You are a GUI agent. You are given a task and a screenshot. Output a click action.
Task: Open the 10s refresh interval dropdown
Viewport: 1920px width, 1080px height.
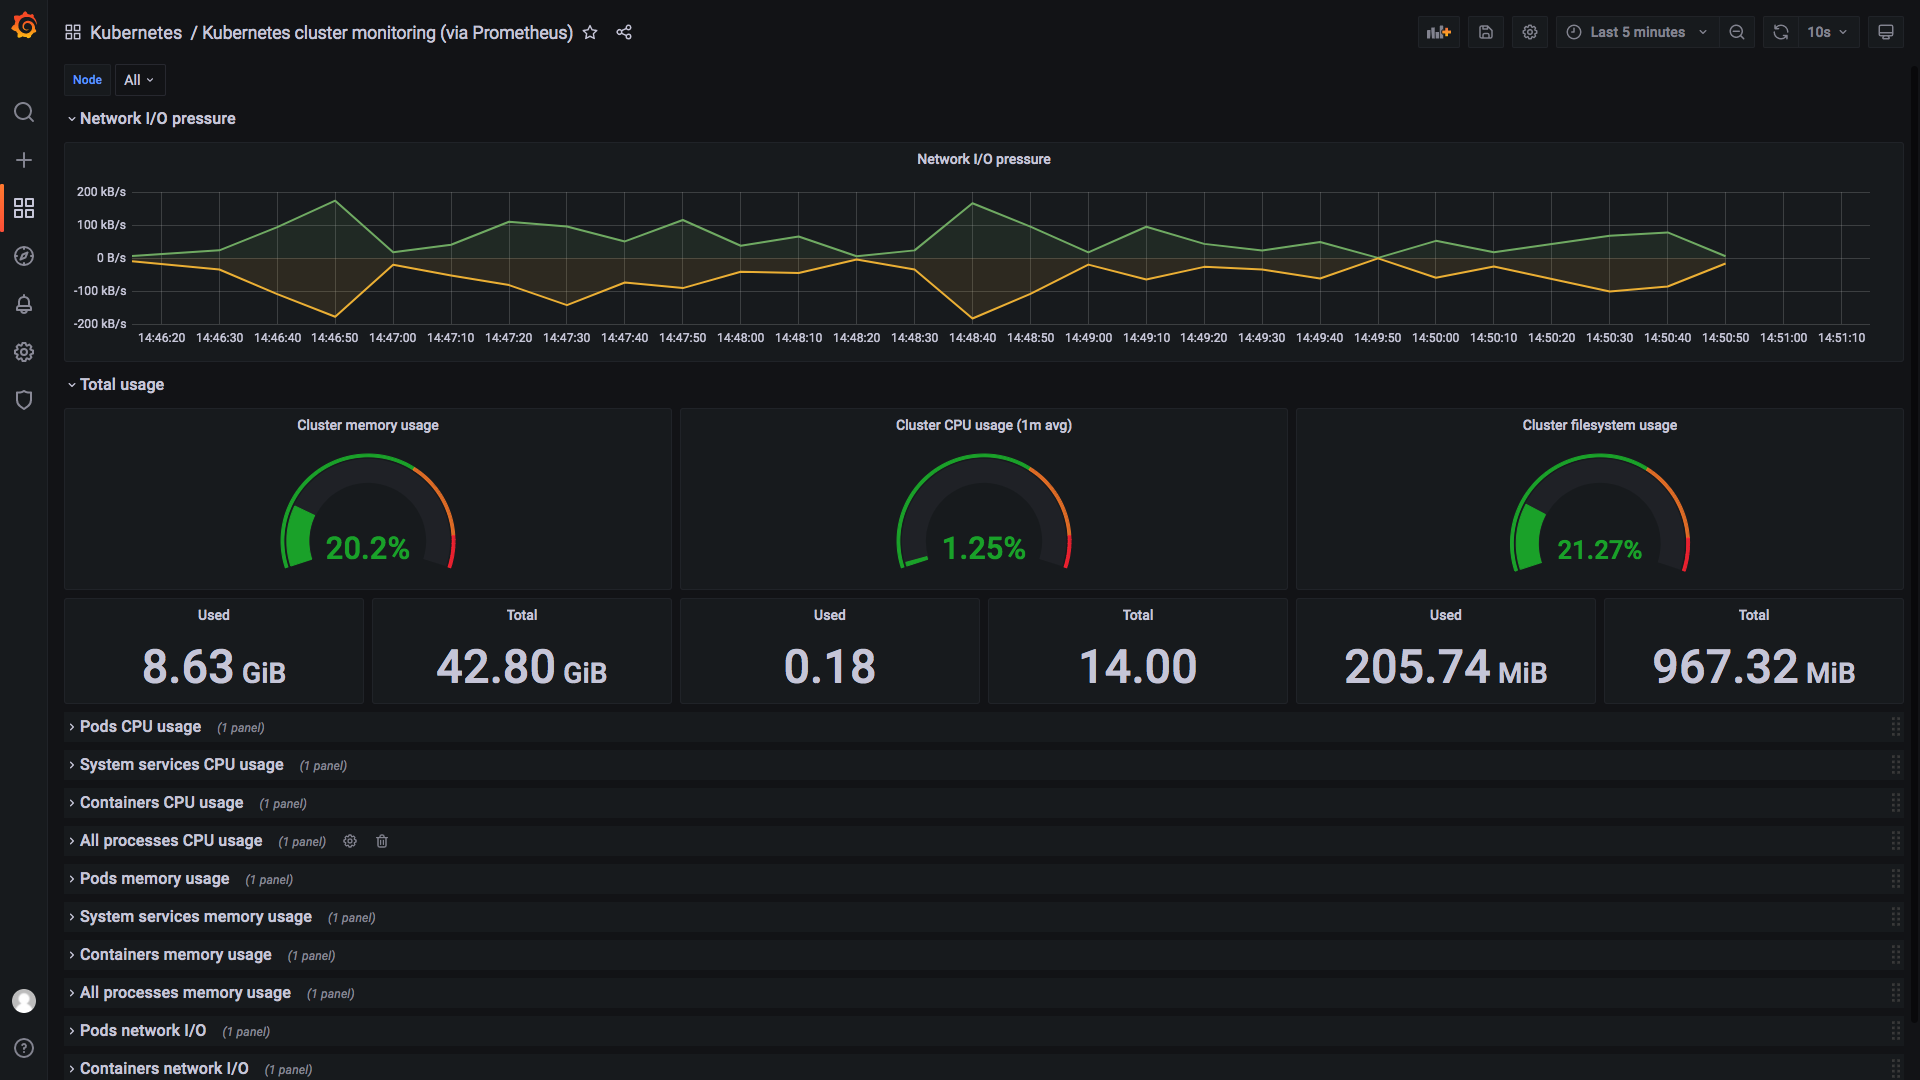(1828, 32)
